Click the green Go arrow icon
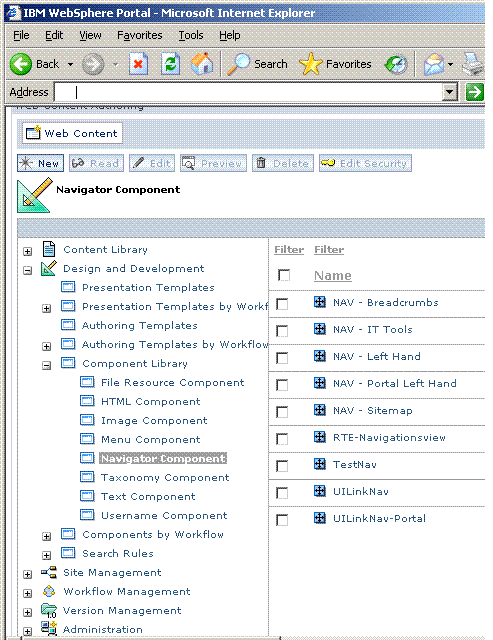The image size is (493, 640). click(475, 92)
